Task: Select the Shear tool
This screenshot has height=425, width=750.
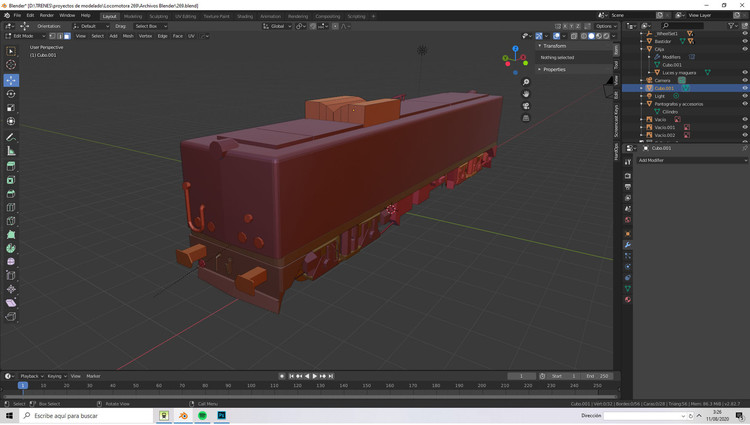Action: tap(11, 303)
